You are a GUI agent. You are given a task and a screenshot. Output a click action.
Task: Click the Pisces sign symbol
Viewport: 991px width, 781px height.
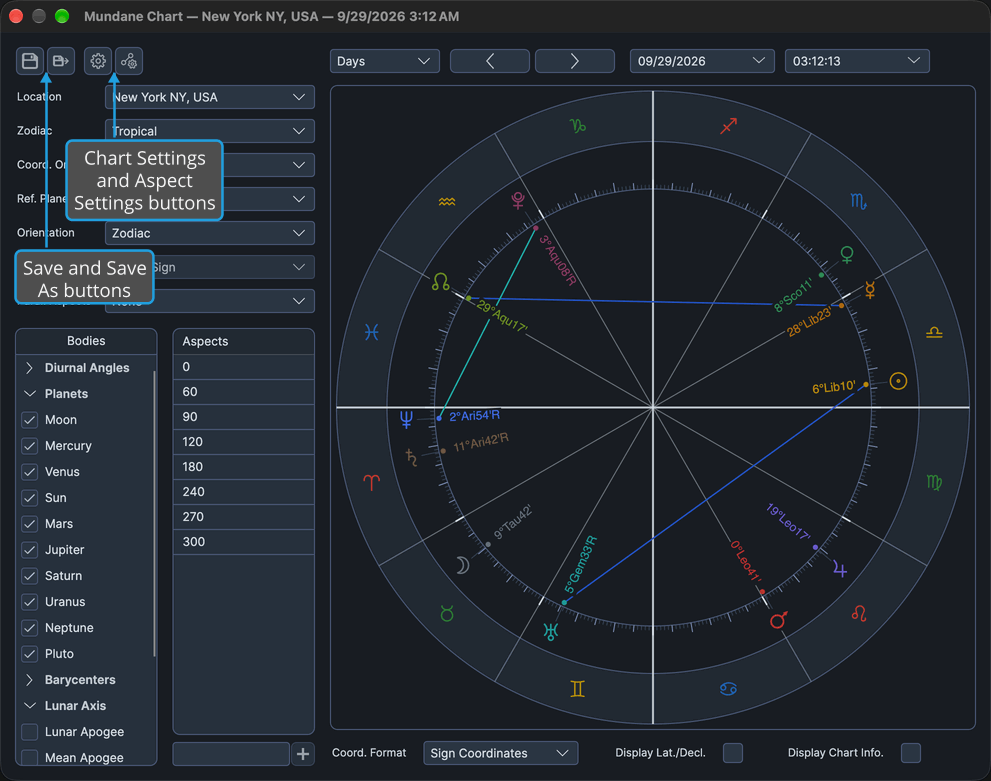(x=372, y=332)
